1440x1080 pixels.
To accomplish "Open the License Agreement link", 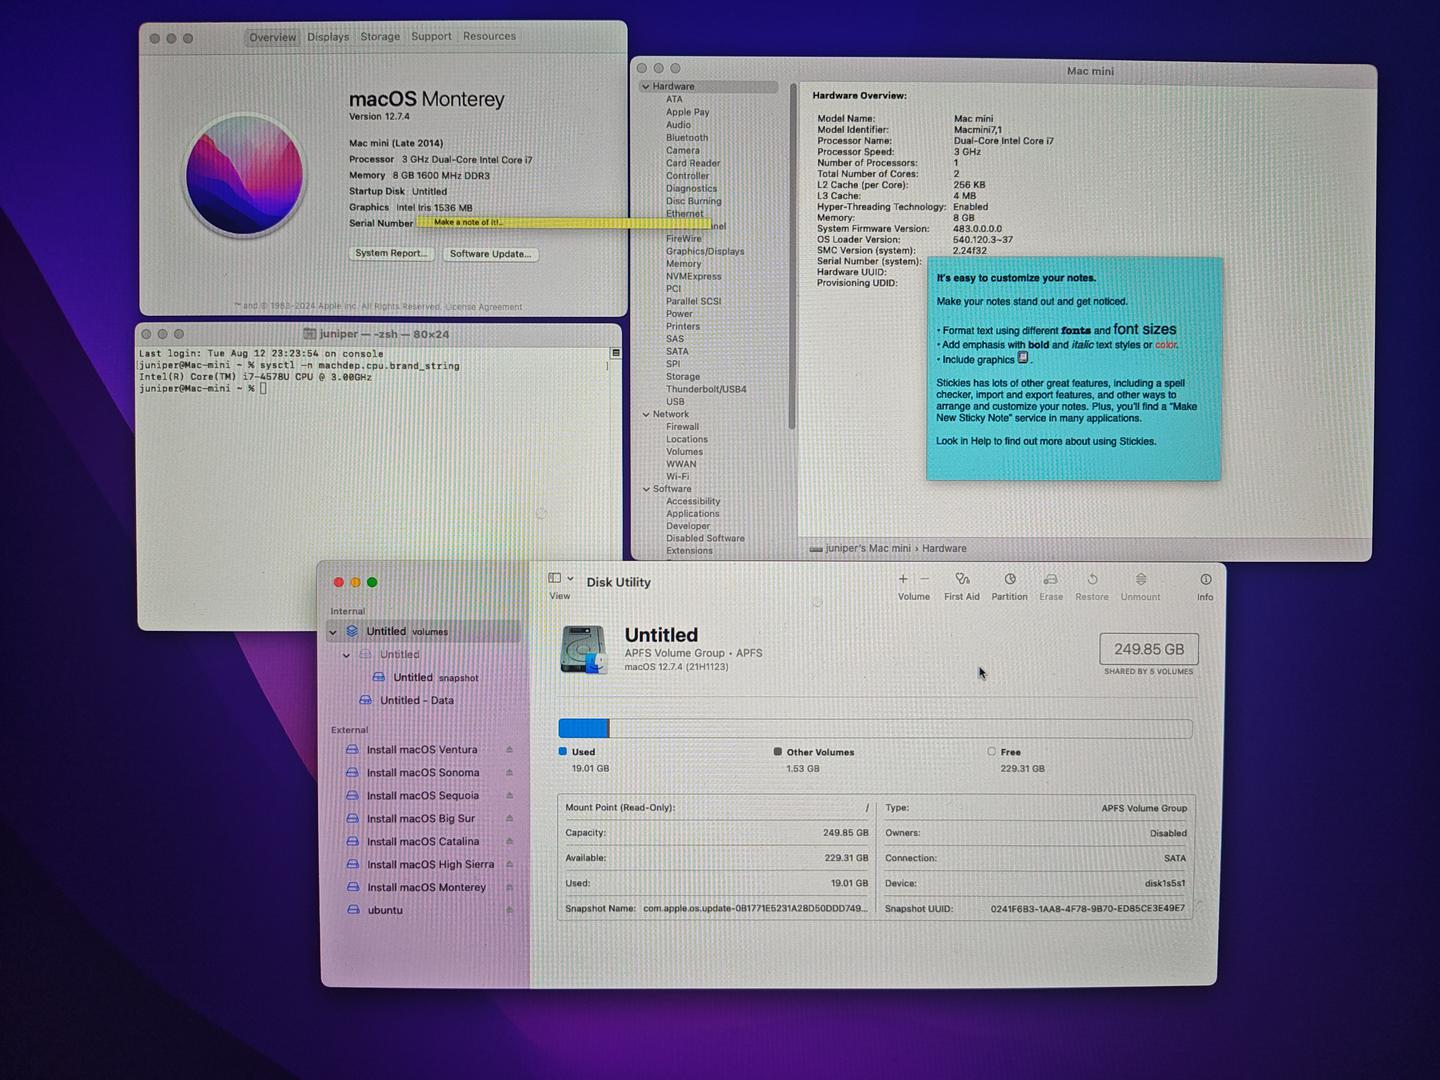I will tap(484, 307).
